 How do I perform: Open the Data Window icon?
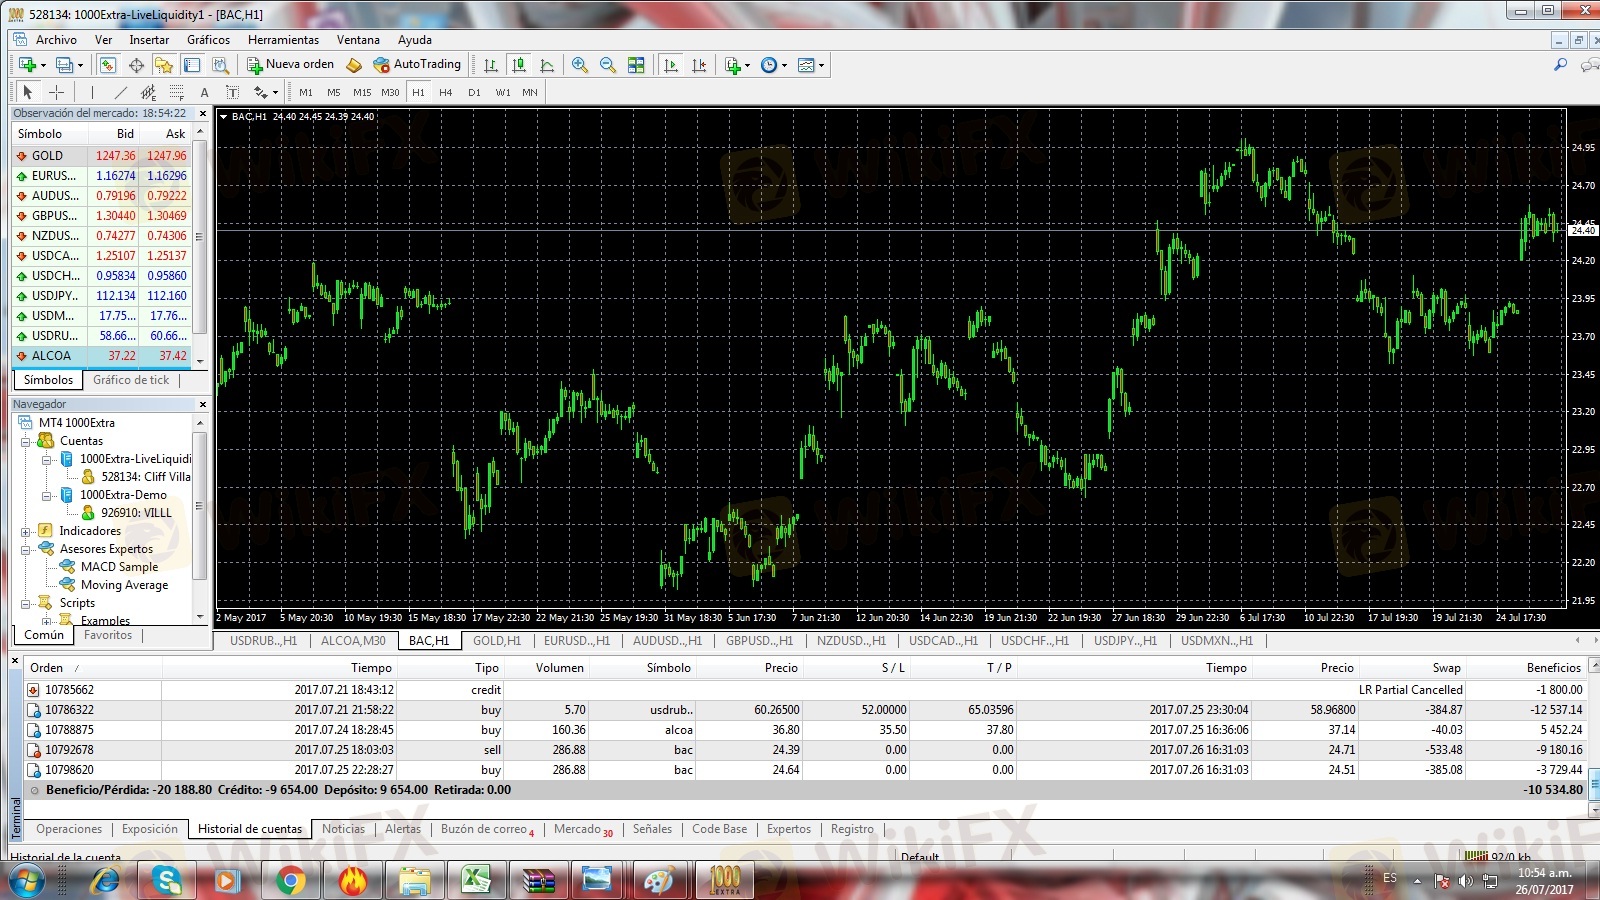[x=136, y=65]
